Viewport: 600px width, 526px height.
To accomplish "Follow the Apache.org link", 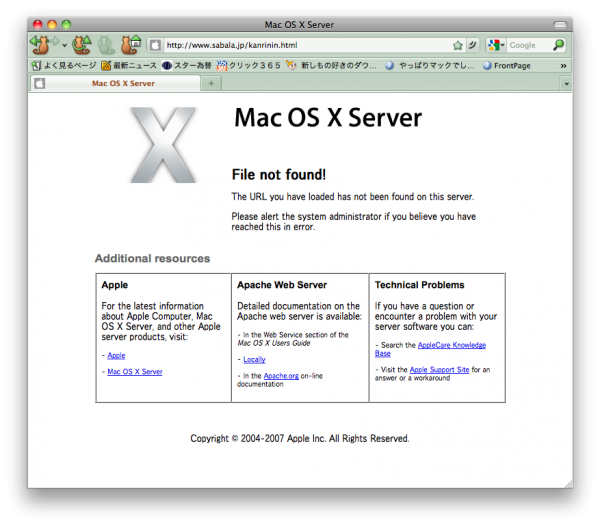I will point(281,376).
